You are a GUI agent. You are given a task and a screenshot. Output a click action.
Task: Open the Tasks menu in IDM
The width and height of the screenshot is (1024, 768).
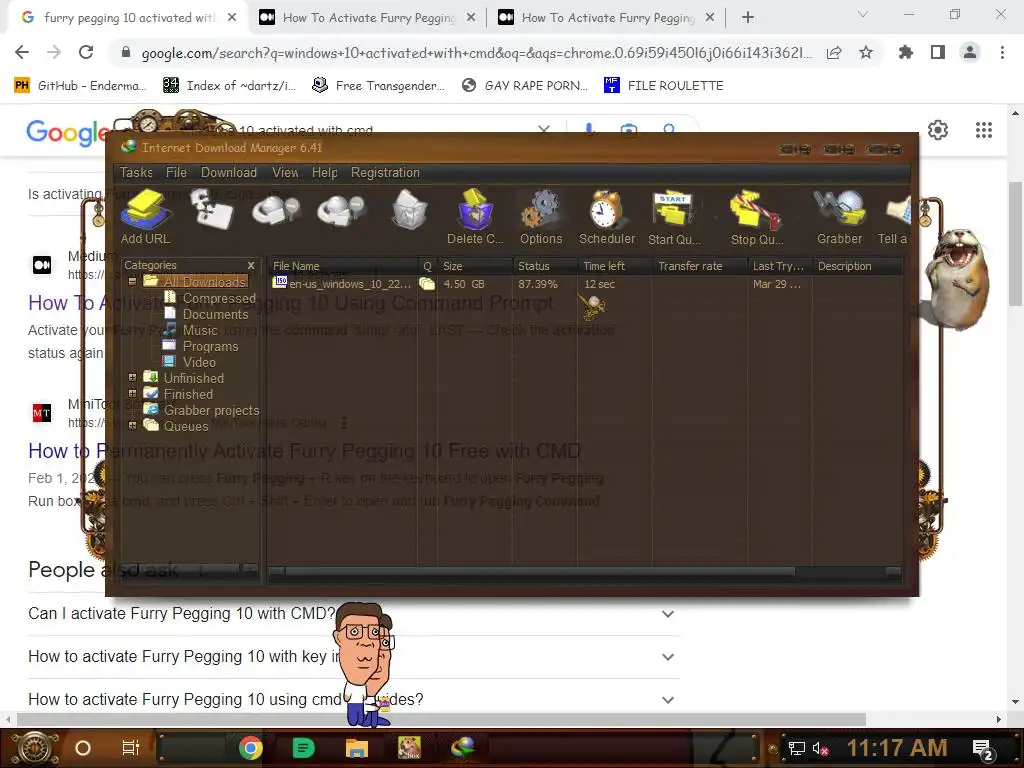tap(136, 172)
